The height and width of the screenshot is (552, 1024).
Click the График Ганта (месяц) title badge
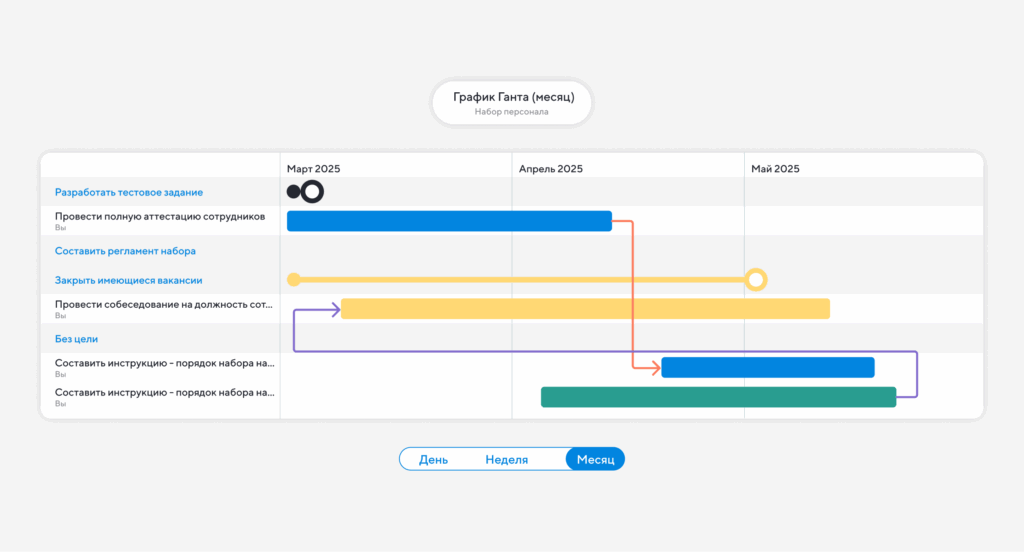point(512,103)
